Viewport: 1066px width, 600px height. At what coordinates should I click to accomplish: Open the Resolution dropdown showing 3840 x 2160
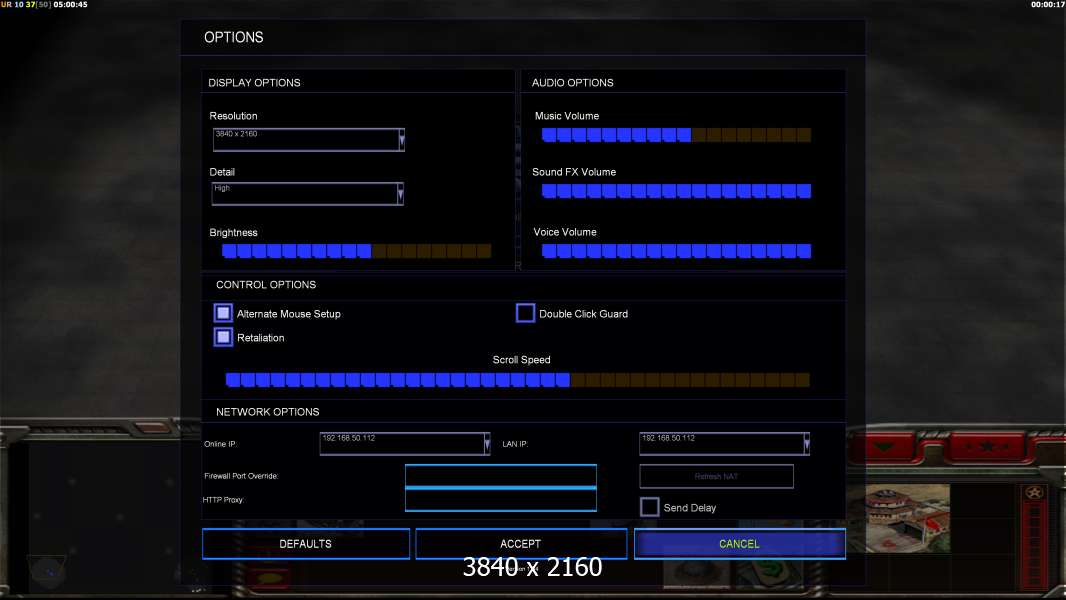point(309,139)
